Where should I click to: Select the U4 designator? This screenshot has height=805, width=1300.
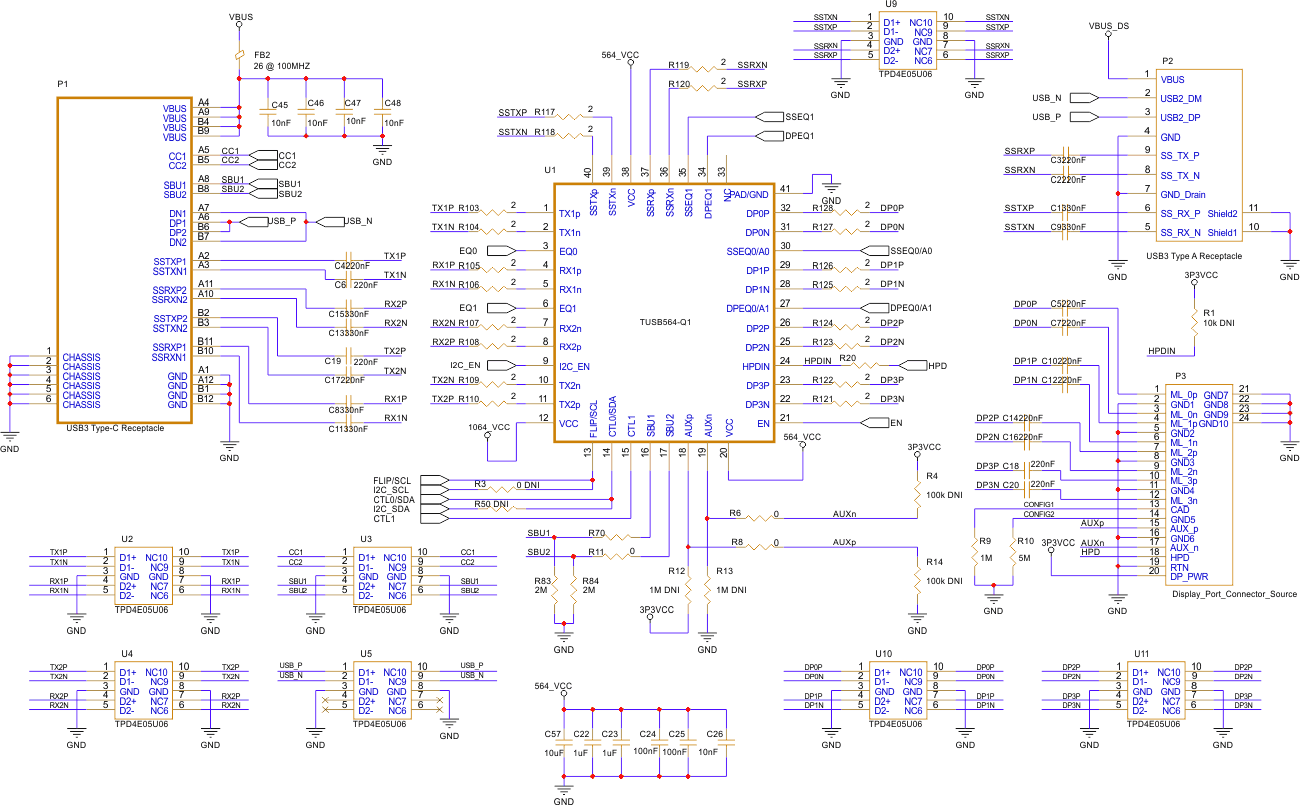(x=127, y=653)
